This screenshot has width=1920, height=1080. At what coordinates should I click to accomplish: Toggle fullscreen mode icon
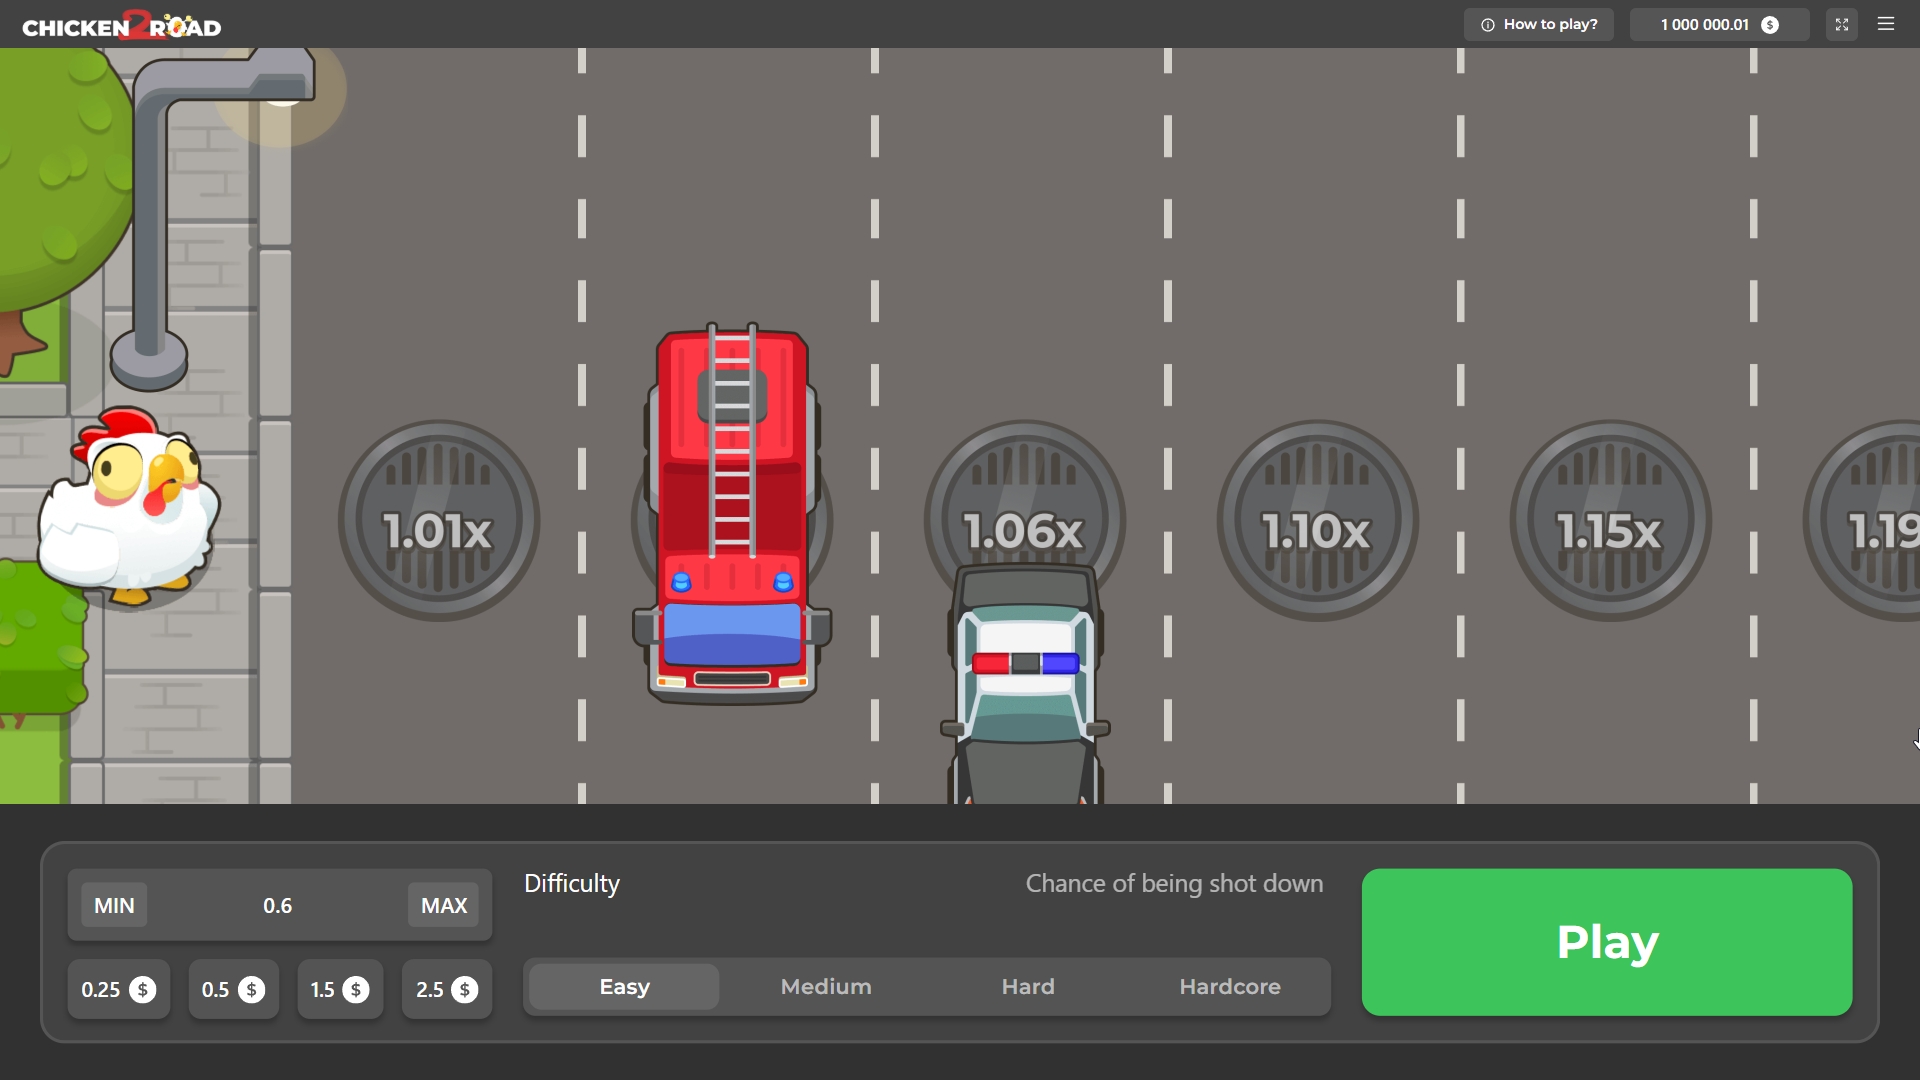pos(1841,24)
